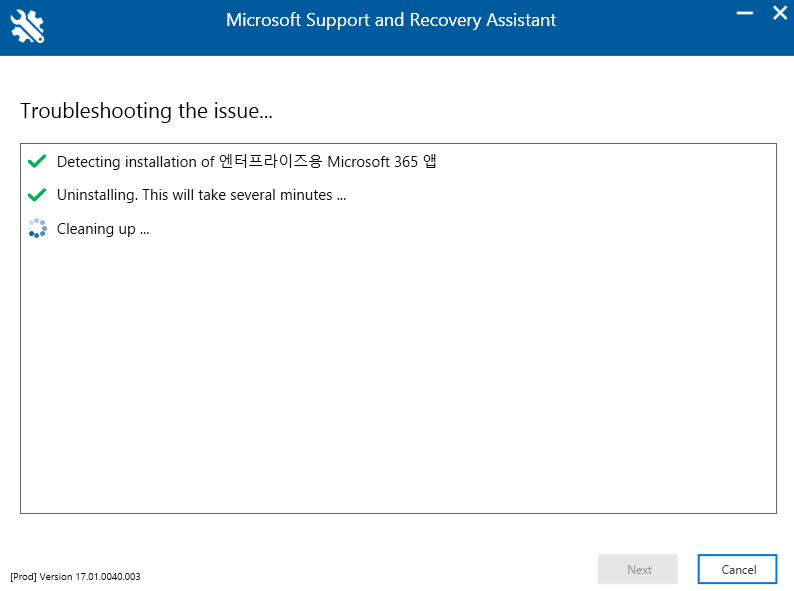Screen dimensions: 794x591
Task: Cancel the troubleshooting process
Action: [x=737, y=569]
